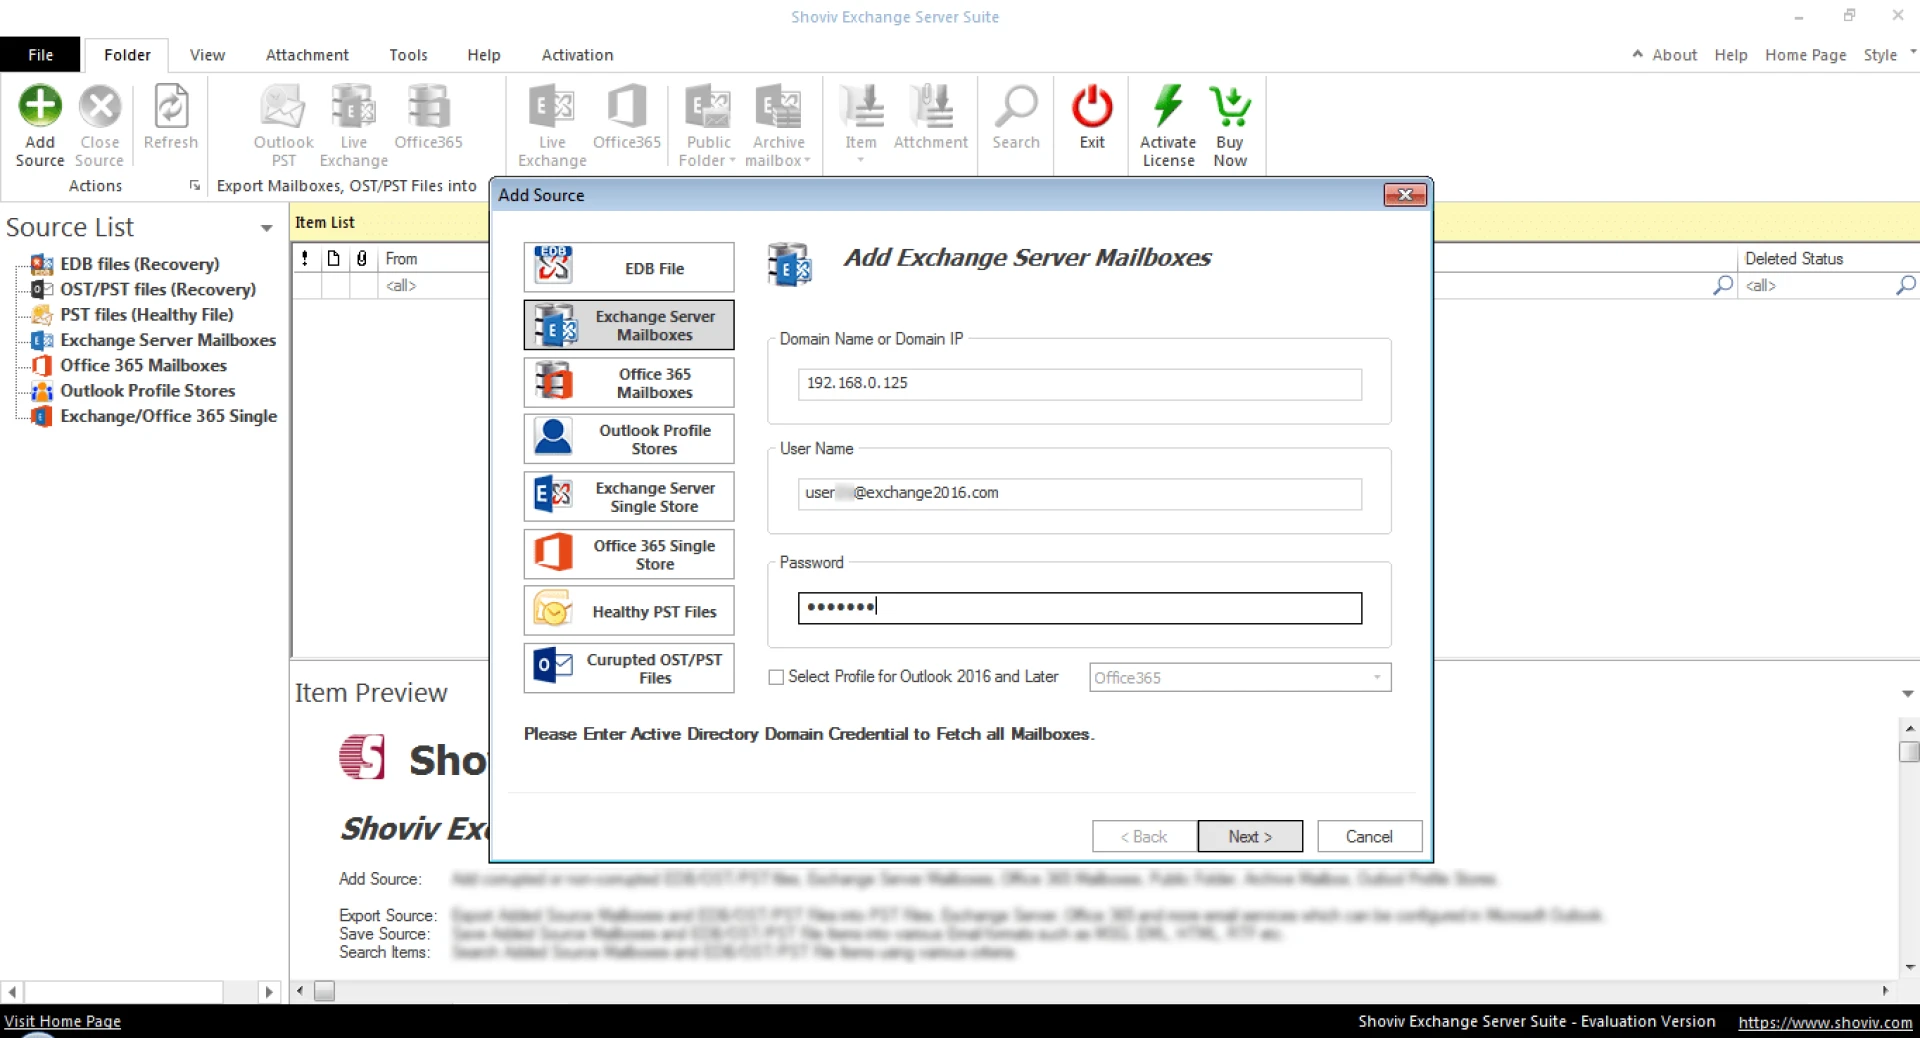Viewport: 1920px width, 1038px height.
Task: Click the horizontal scrollbar thumb at bottom
Action: tap(324, 991)
